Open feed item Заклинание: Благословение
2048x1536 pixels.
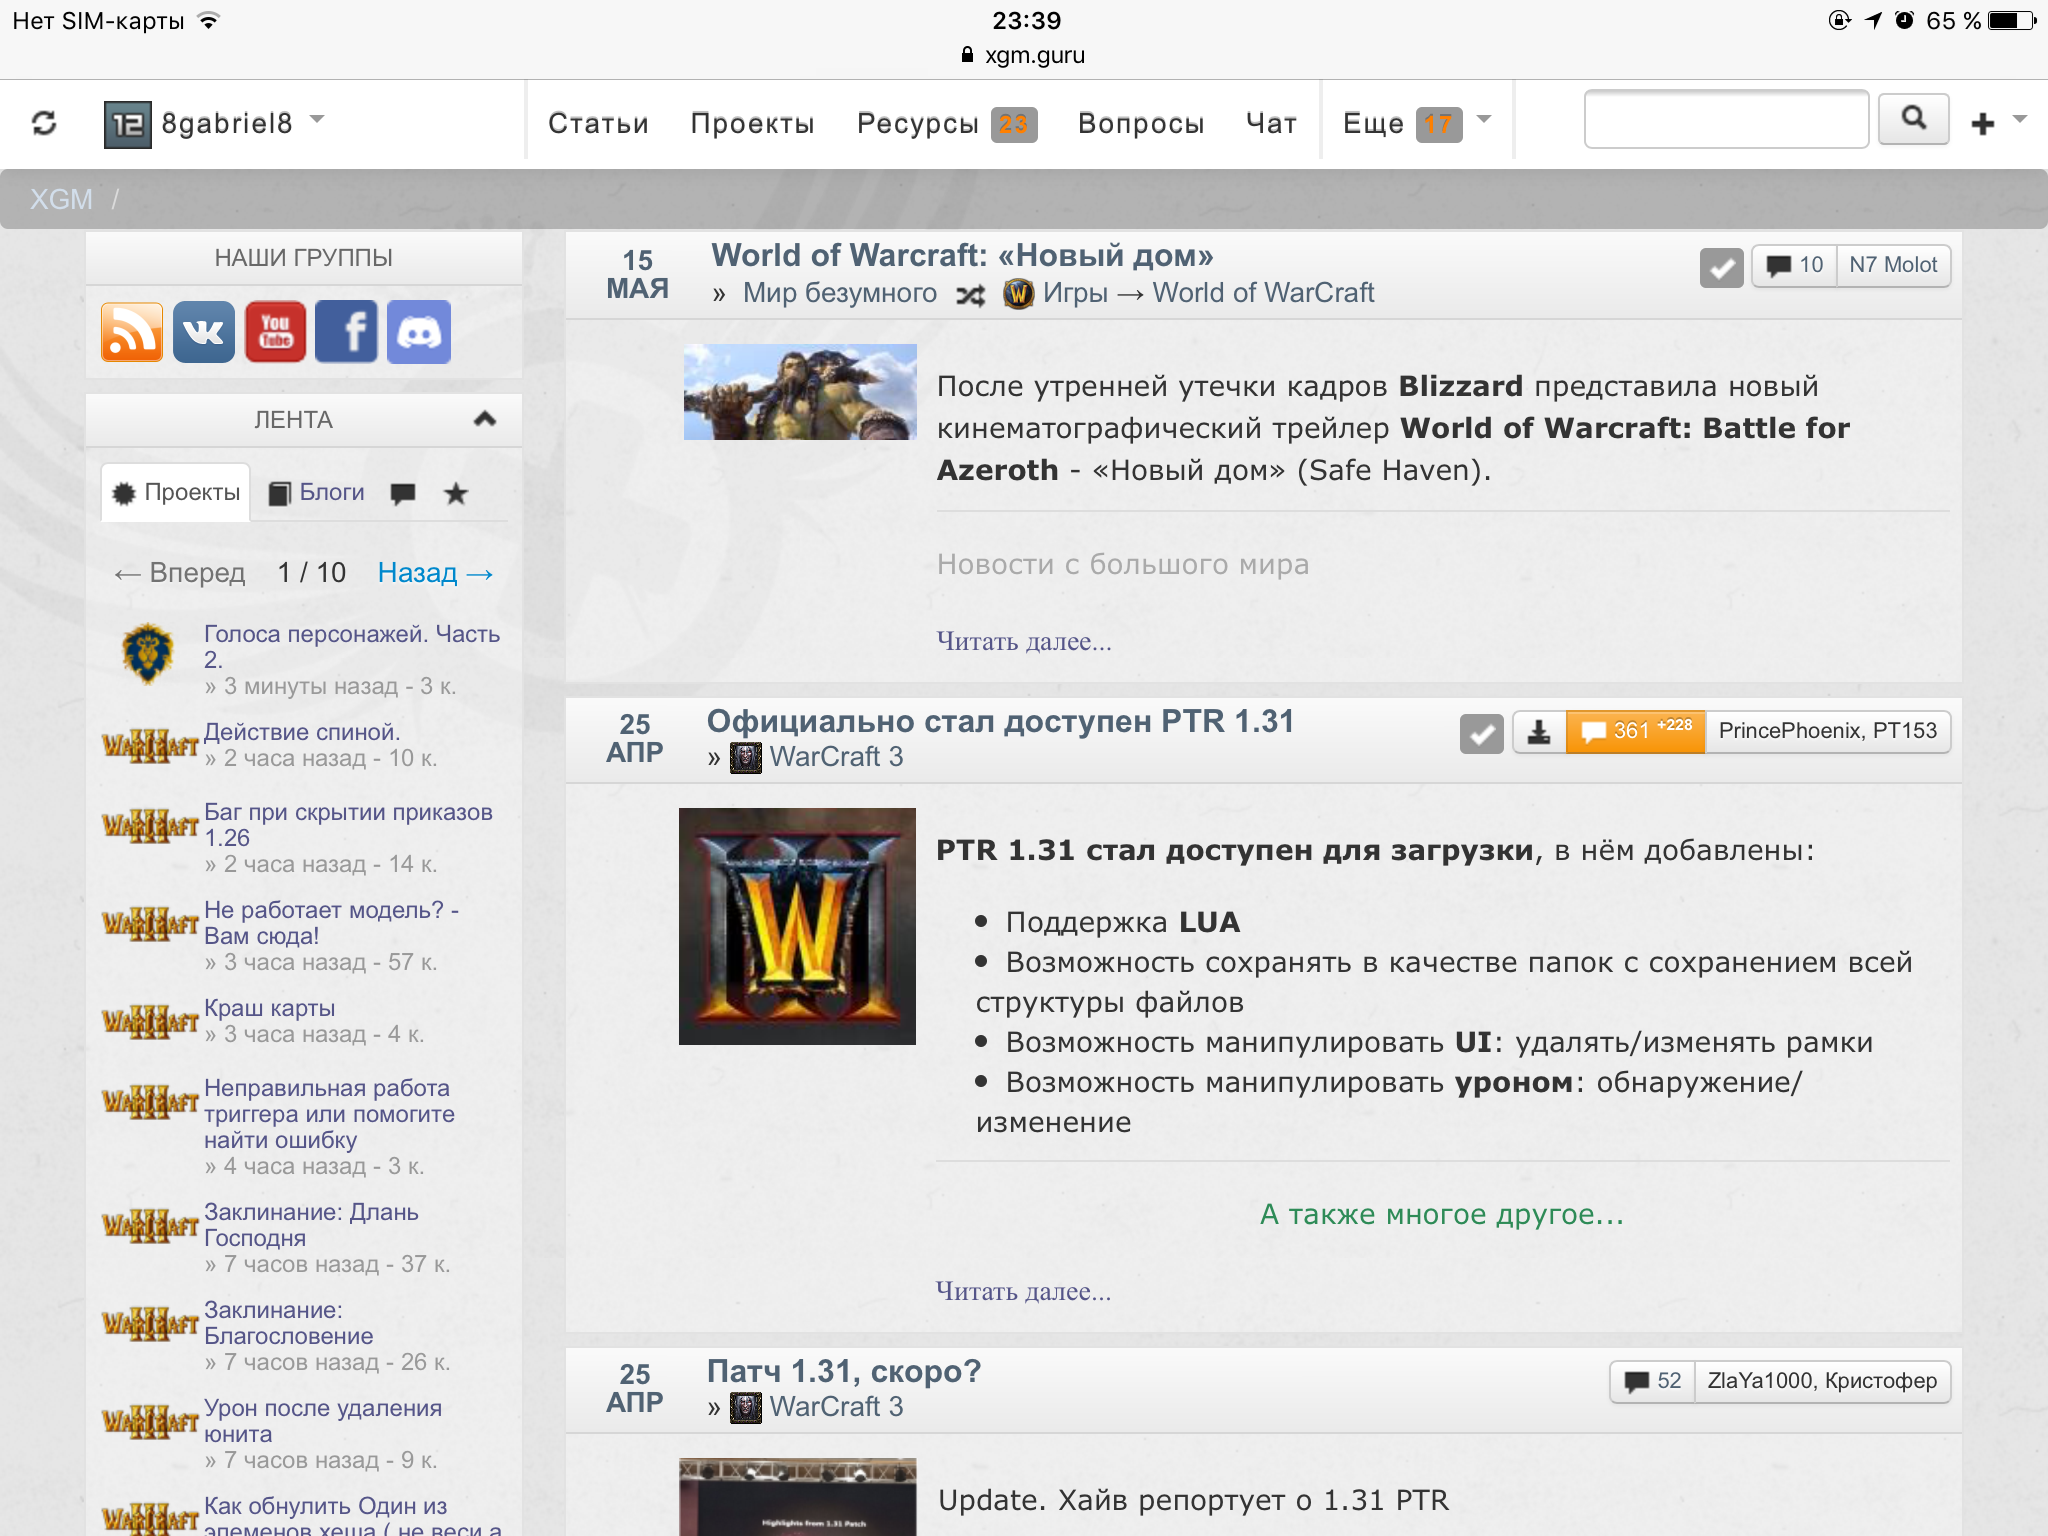click(288, 1322)
